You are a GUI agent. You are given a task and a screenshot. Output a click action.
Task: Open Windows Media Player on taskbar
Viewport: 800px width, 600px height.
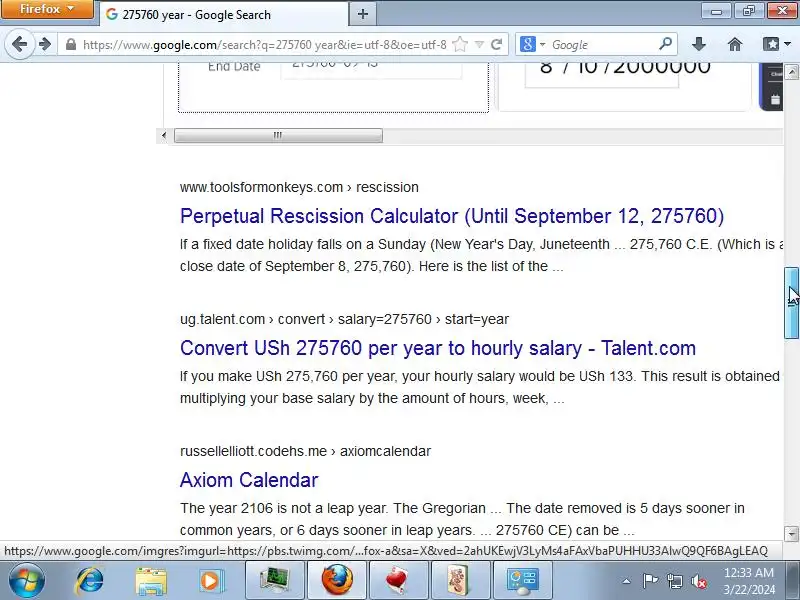pyautogui.click(x=210, y=581)
